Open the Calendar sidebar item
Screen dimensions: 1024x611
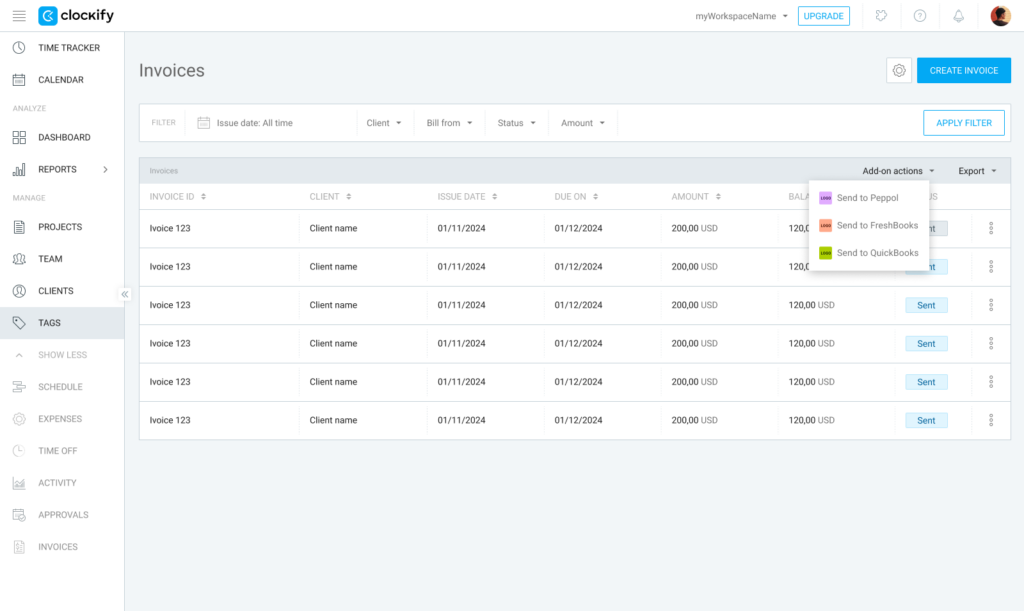click(x=60, y=80)
